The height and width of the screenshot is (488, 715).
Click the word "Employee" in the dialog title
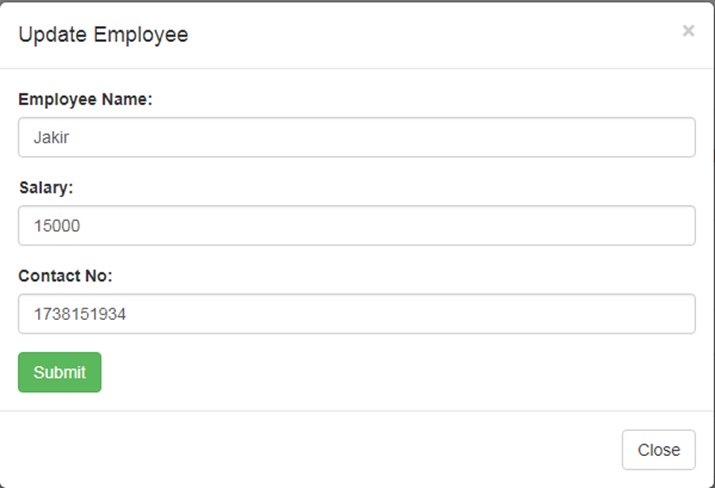coord(140,35)
